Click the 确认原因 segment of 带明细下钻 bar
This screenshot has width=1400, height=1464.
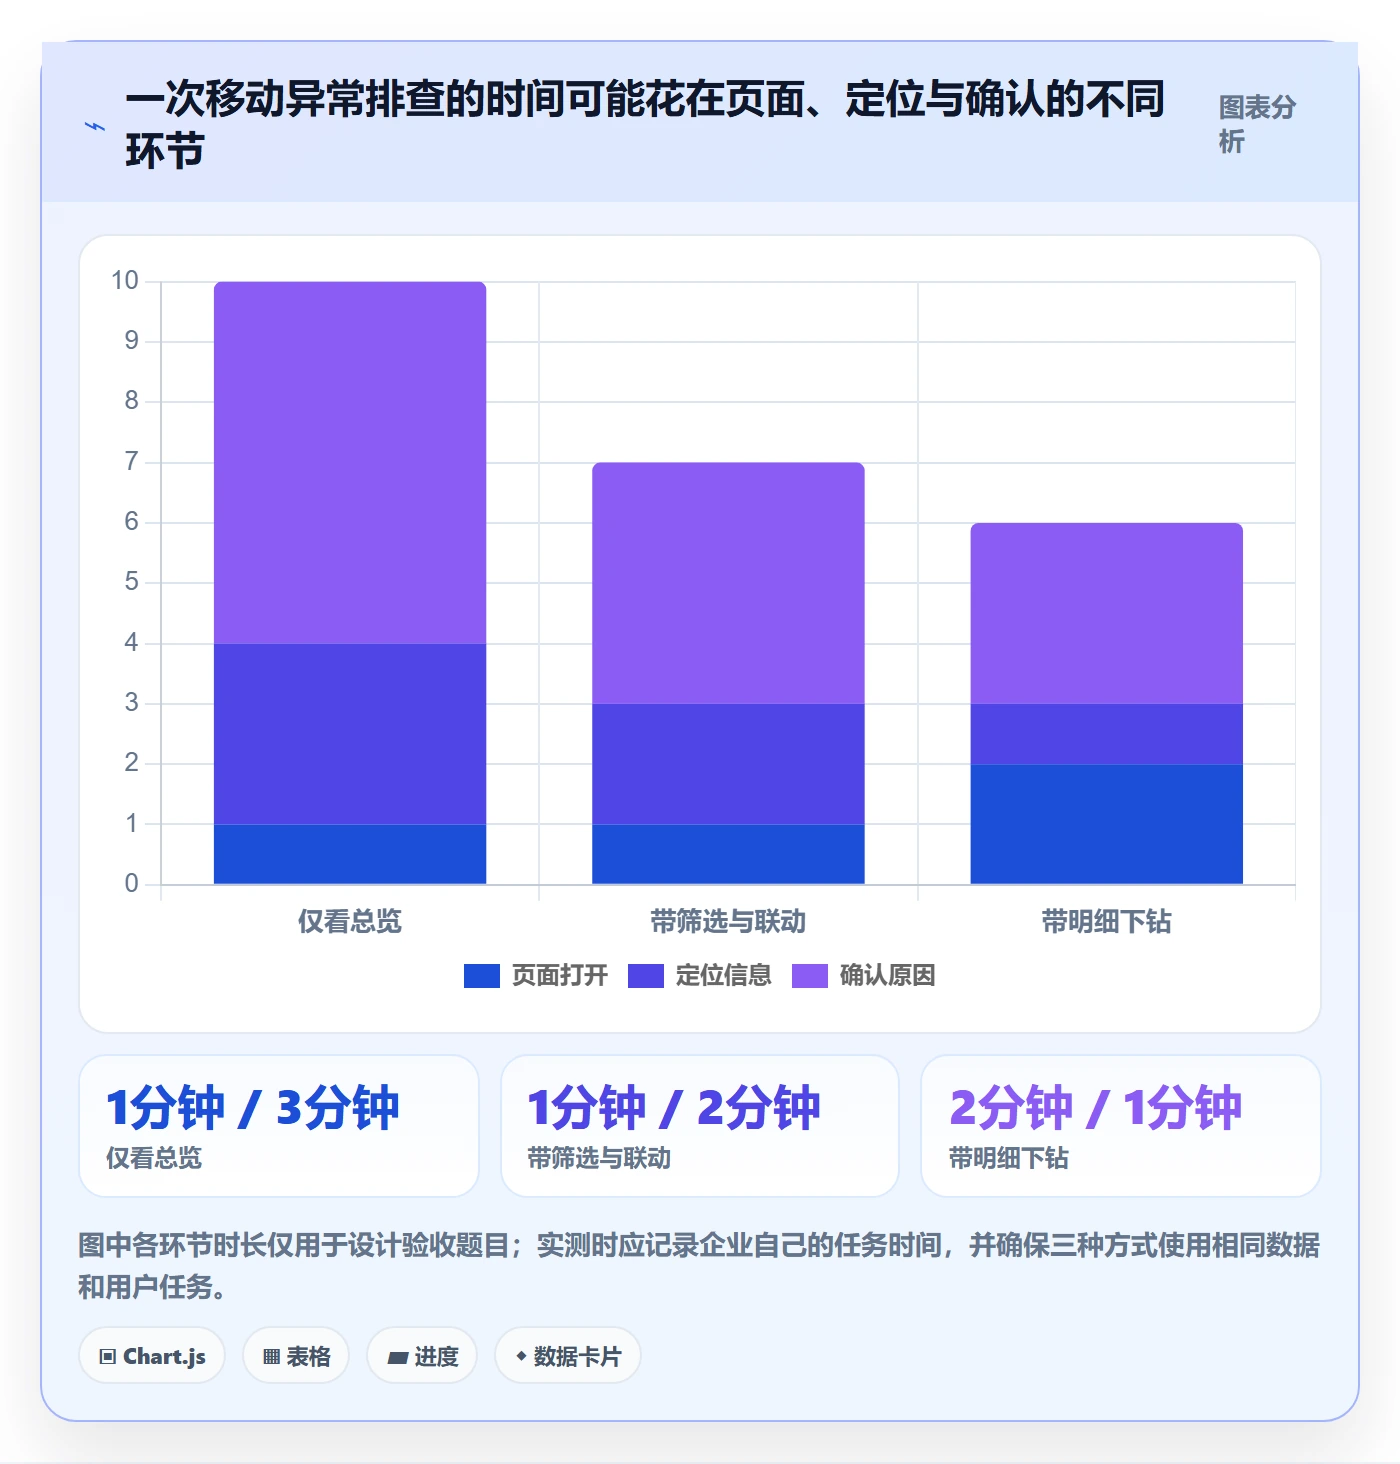point(1107,613)
